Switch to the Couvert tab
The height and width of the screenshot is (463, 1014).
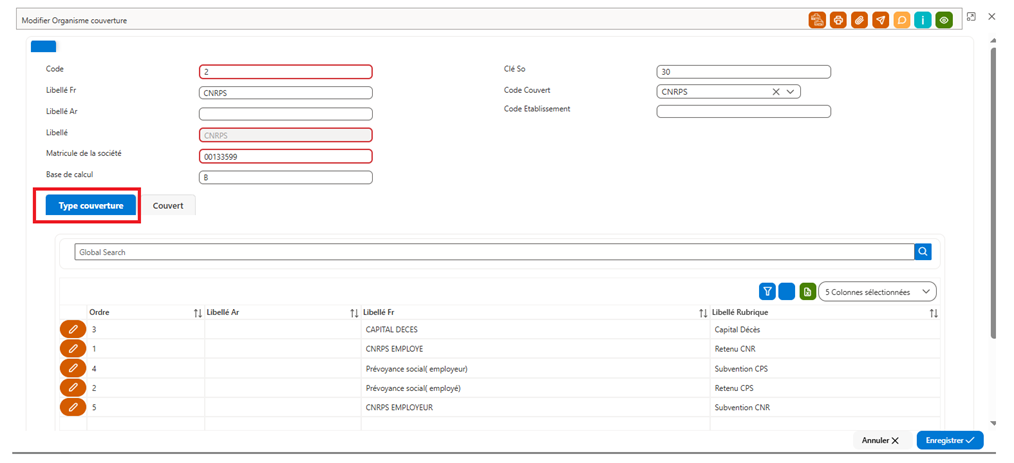pos(168,206)
